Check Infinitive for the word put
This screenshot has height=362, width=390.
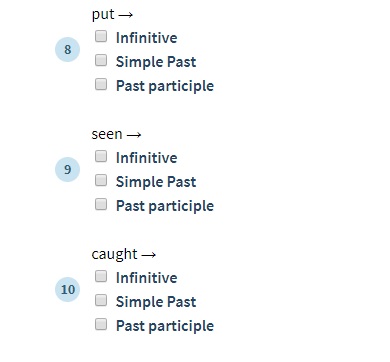coord(101,36)
